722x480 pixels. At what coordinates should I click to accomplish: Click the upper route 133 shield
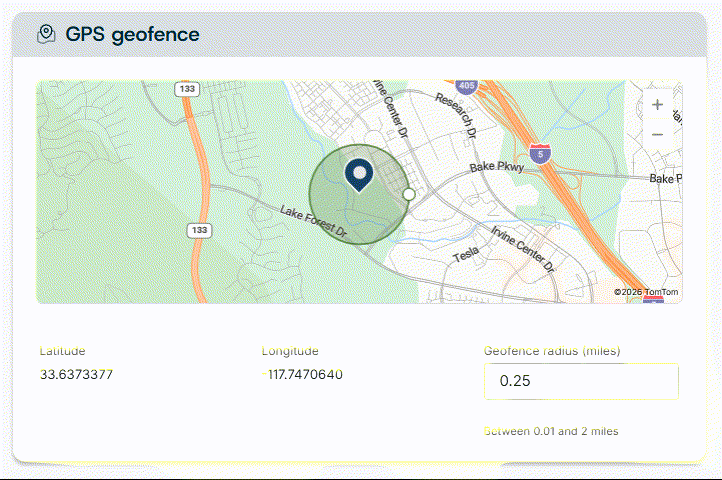tap(187, 89)
